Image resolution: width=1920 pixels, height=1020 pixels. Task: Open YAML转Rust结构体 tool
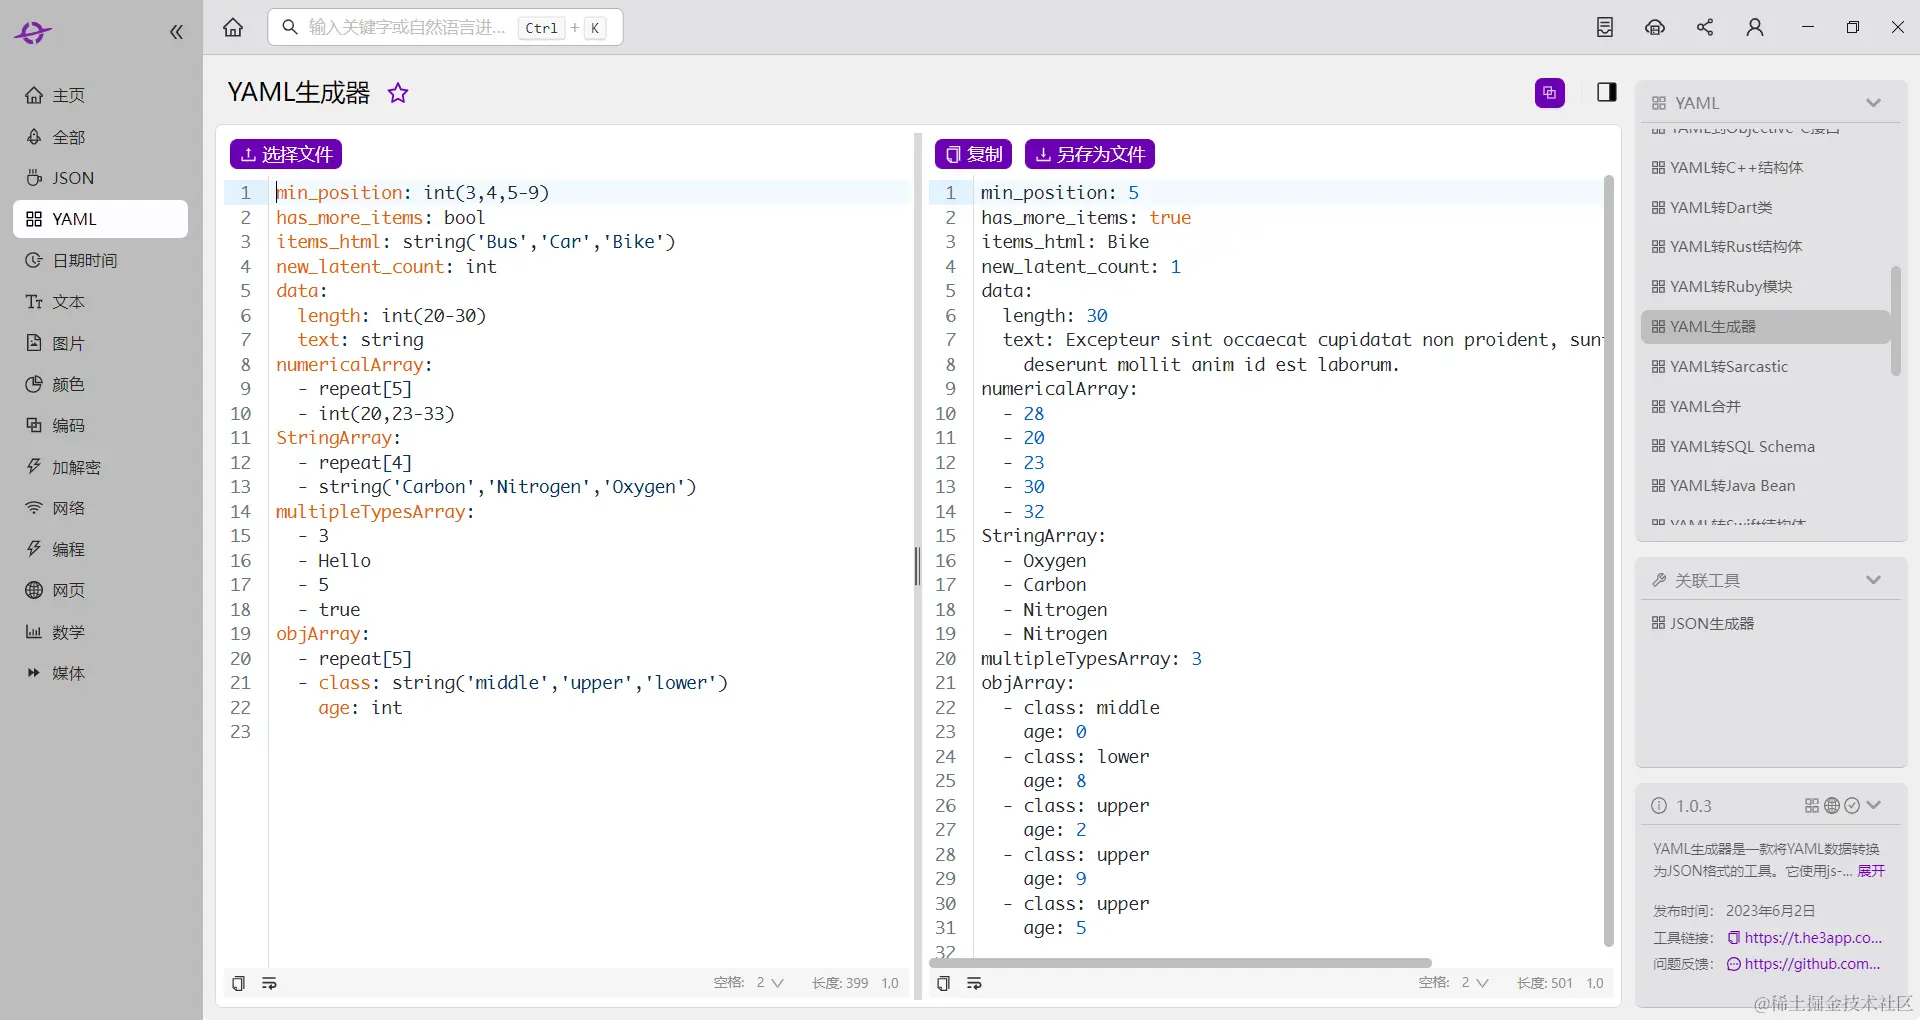click(1766, 247)
